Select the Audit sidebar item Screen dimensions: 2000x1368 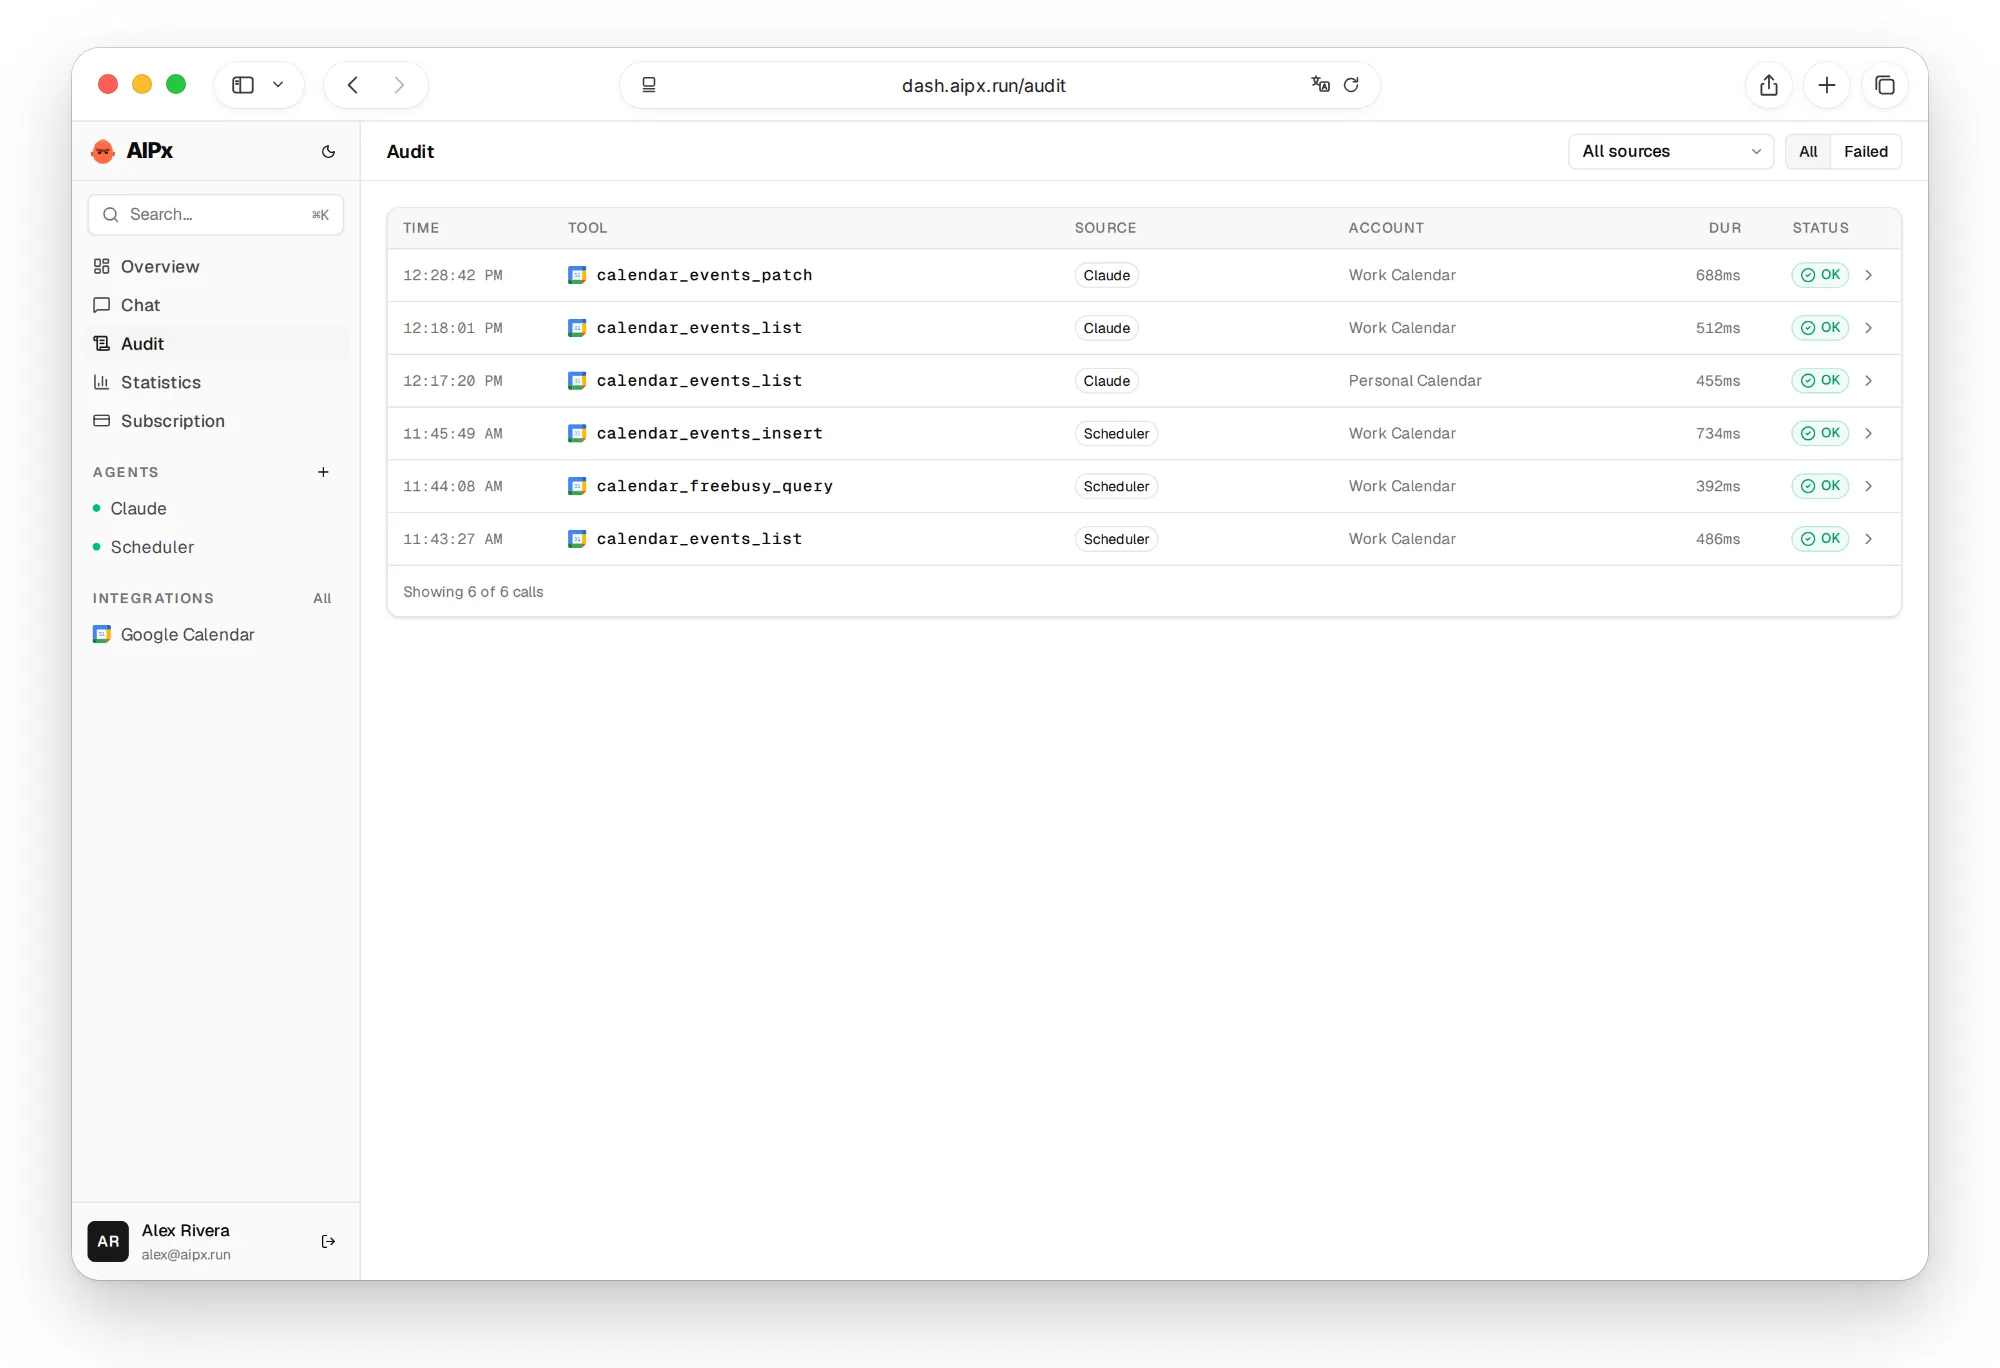pyautogui.click(x=218, y=344)
